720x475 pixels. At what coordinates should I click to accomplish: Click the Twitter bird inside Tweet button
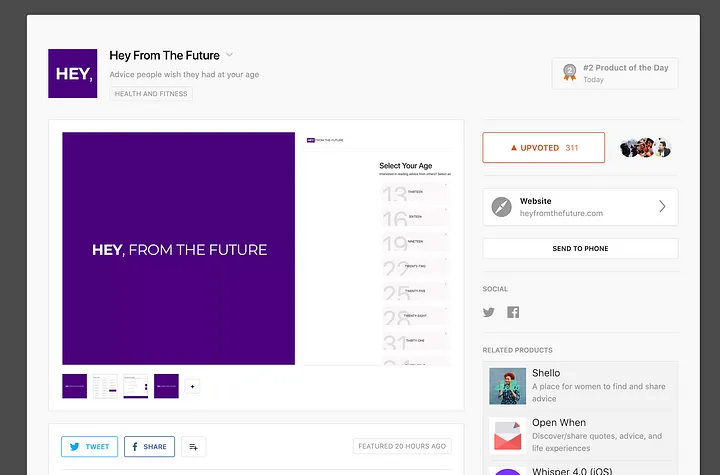tap(74, 447)
